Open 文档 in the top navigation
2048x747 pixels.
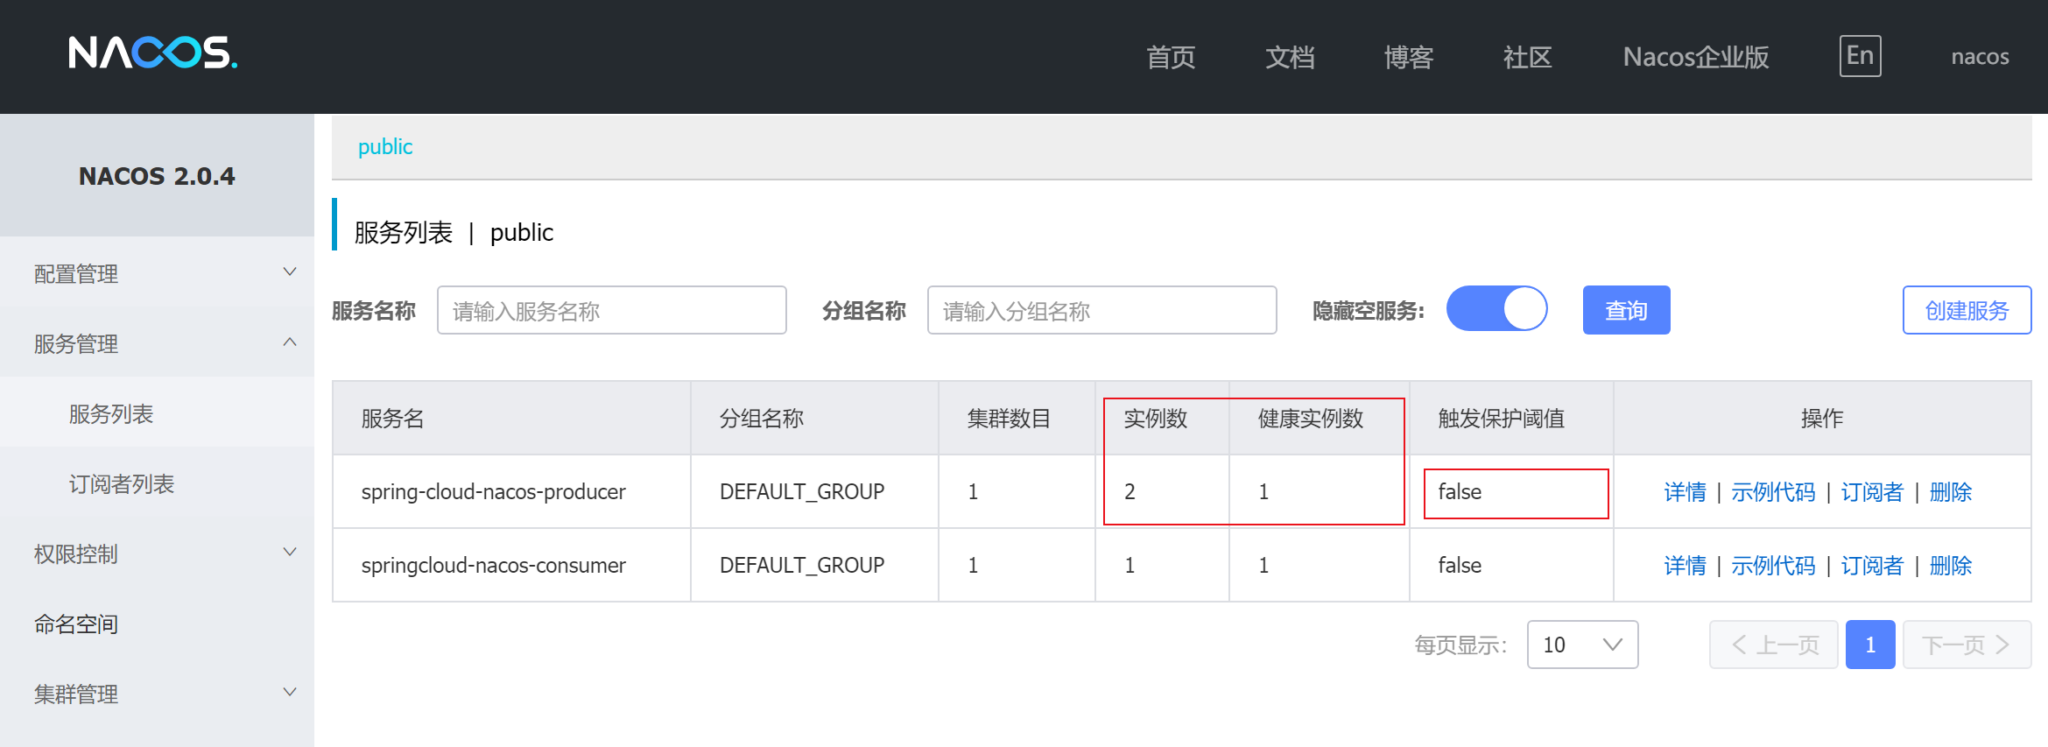click(x=1290, y=57)
